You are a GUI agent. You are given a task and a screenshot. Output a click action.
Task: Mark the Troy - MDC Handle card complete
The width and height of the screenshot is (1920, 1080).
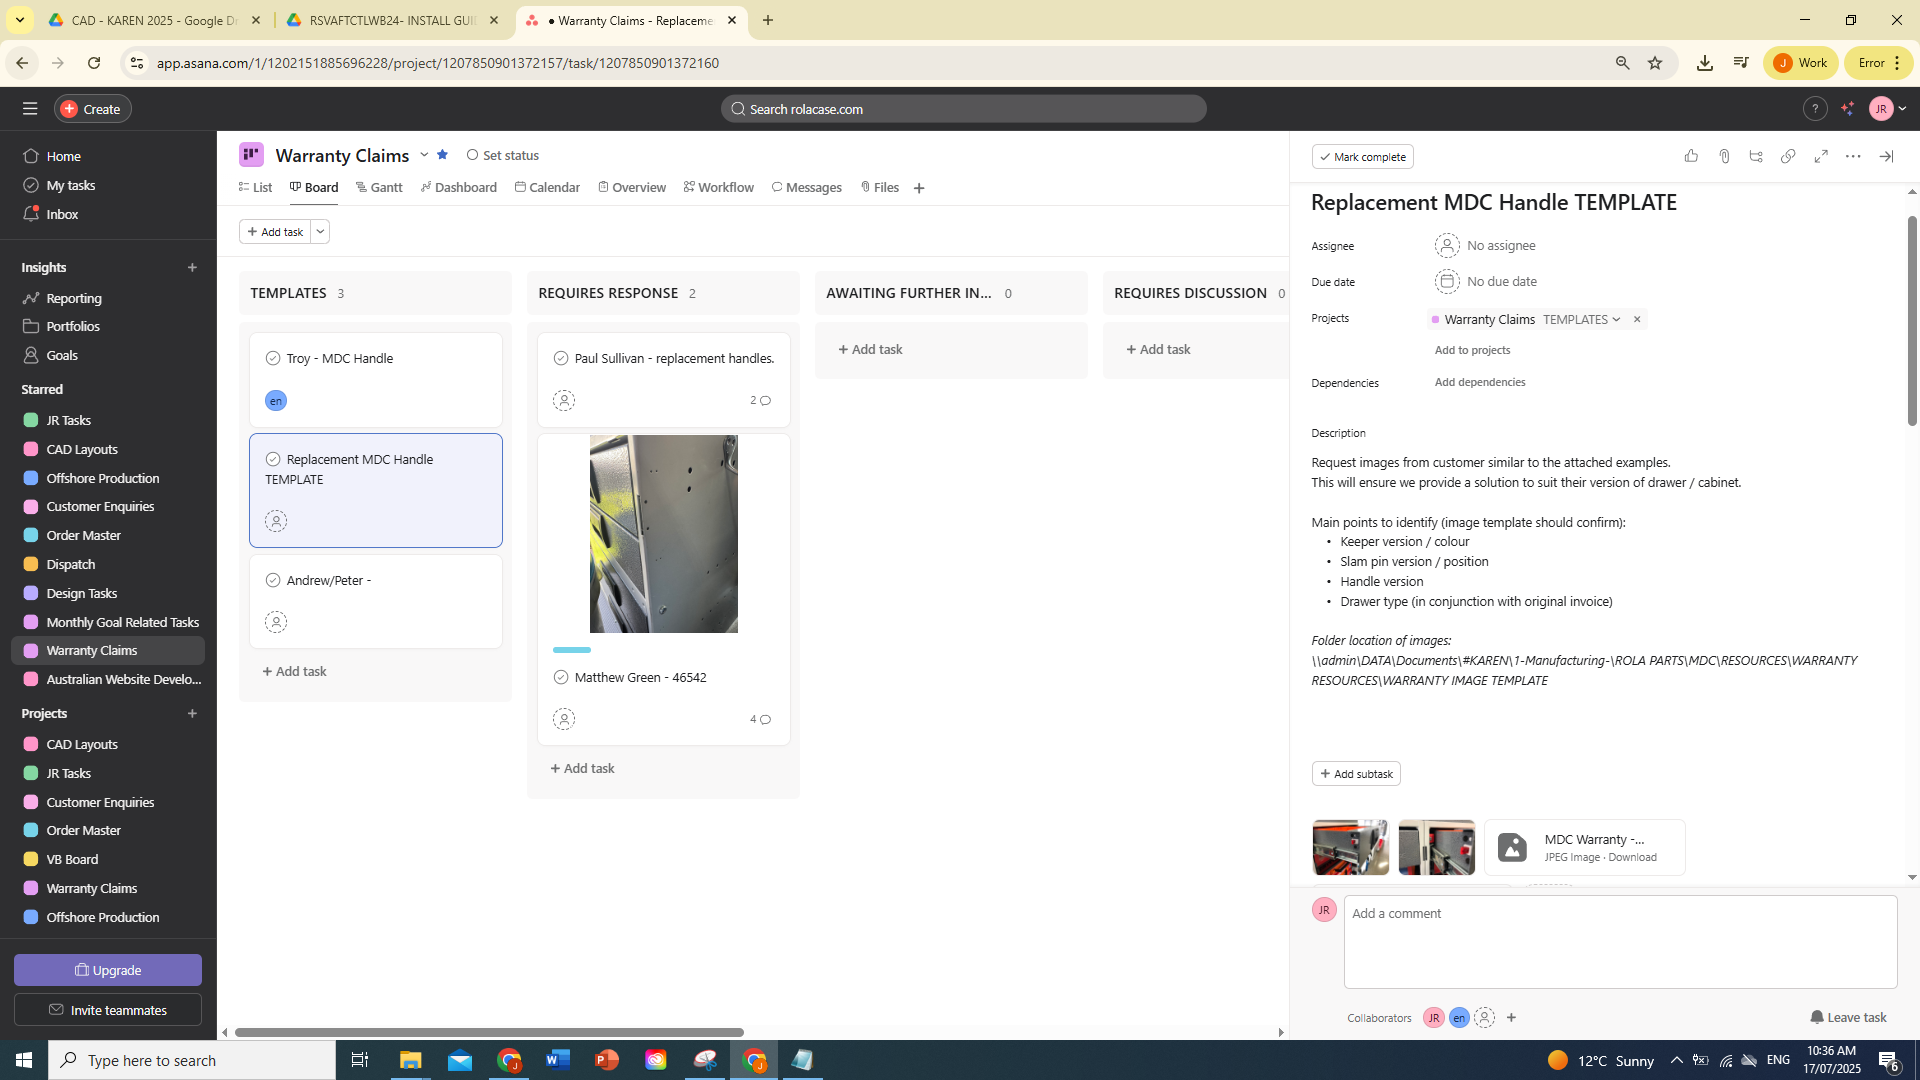pos(273,358)
